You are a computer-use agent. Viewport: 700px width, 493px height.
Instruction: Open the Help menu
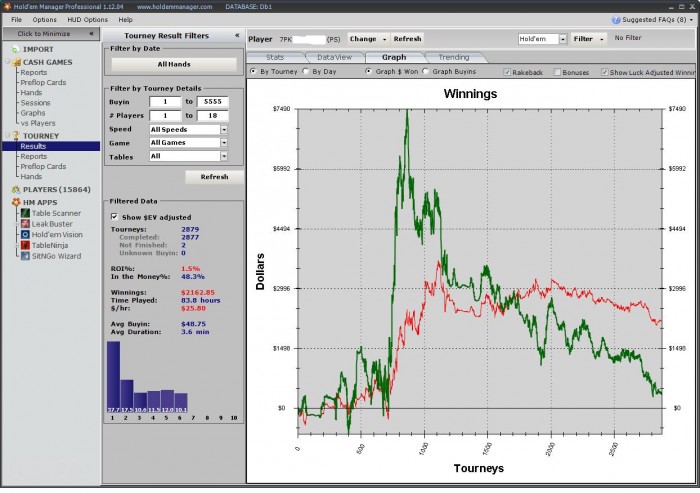pyautogui.click(x=125, y=20)
